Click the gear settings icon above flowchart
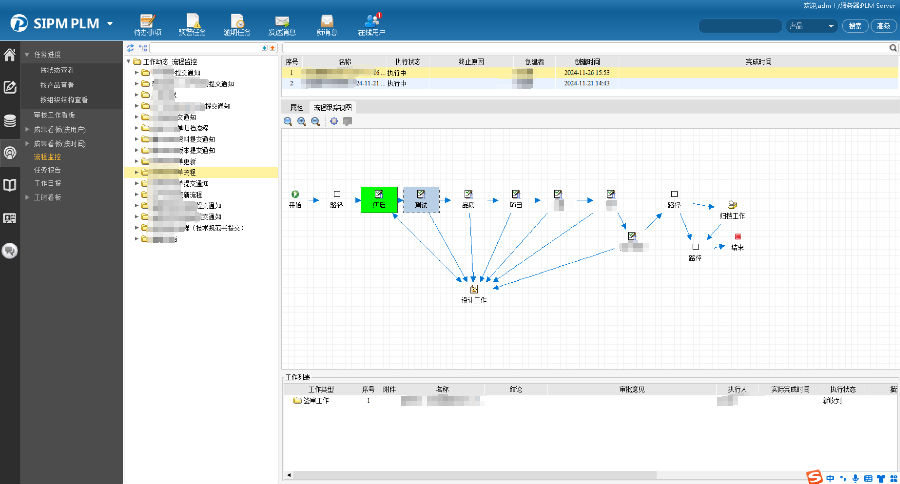This screenshot has height=484, width=900. tap(333, 121)
